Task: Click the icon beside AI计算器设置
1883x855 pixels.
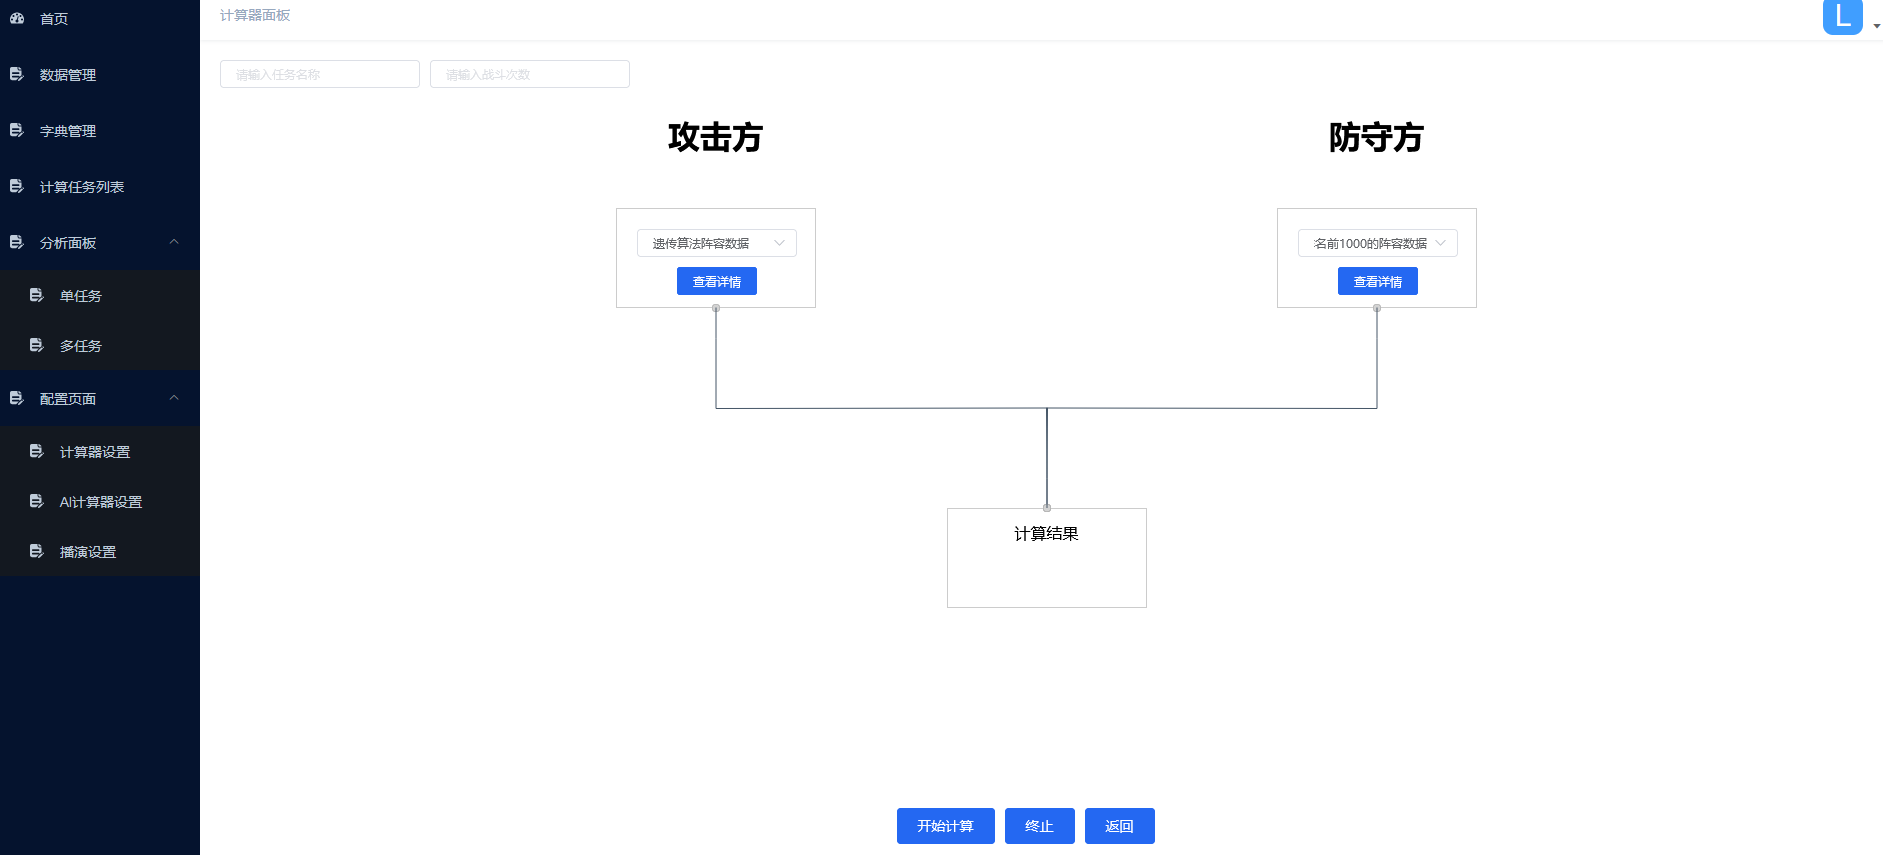Action: [x=37, y=501]
